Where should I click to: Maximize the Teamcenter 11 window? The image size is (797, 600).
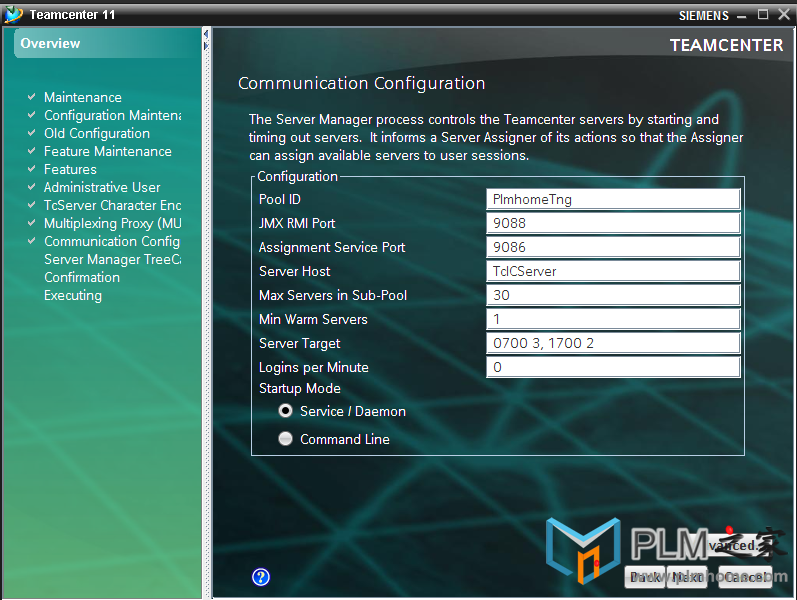click(x=763, y=15)
